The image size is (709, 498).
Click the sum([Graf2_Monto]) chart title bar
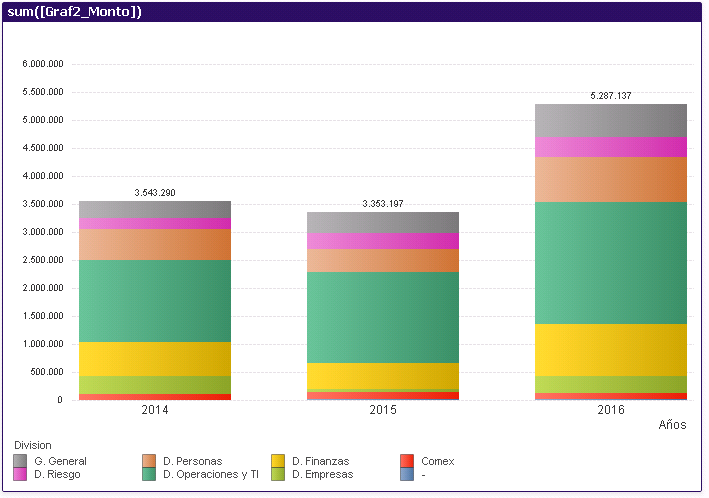352,12
